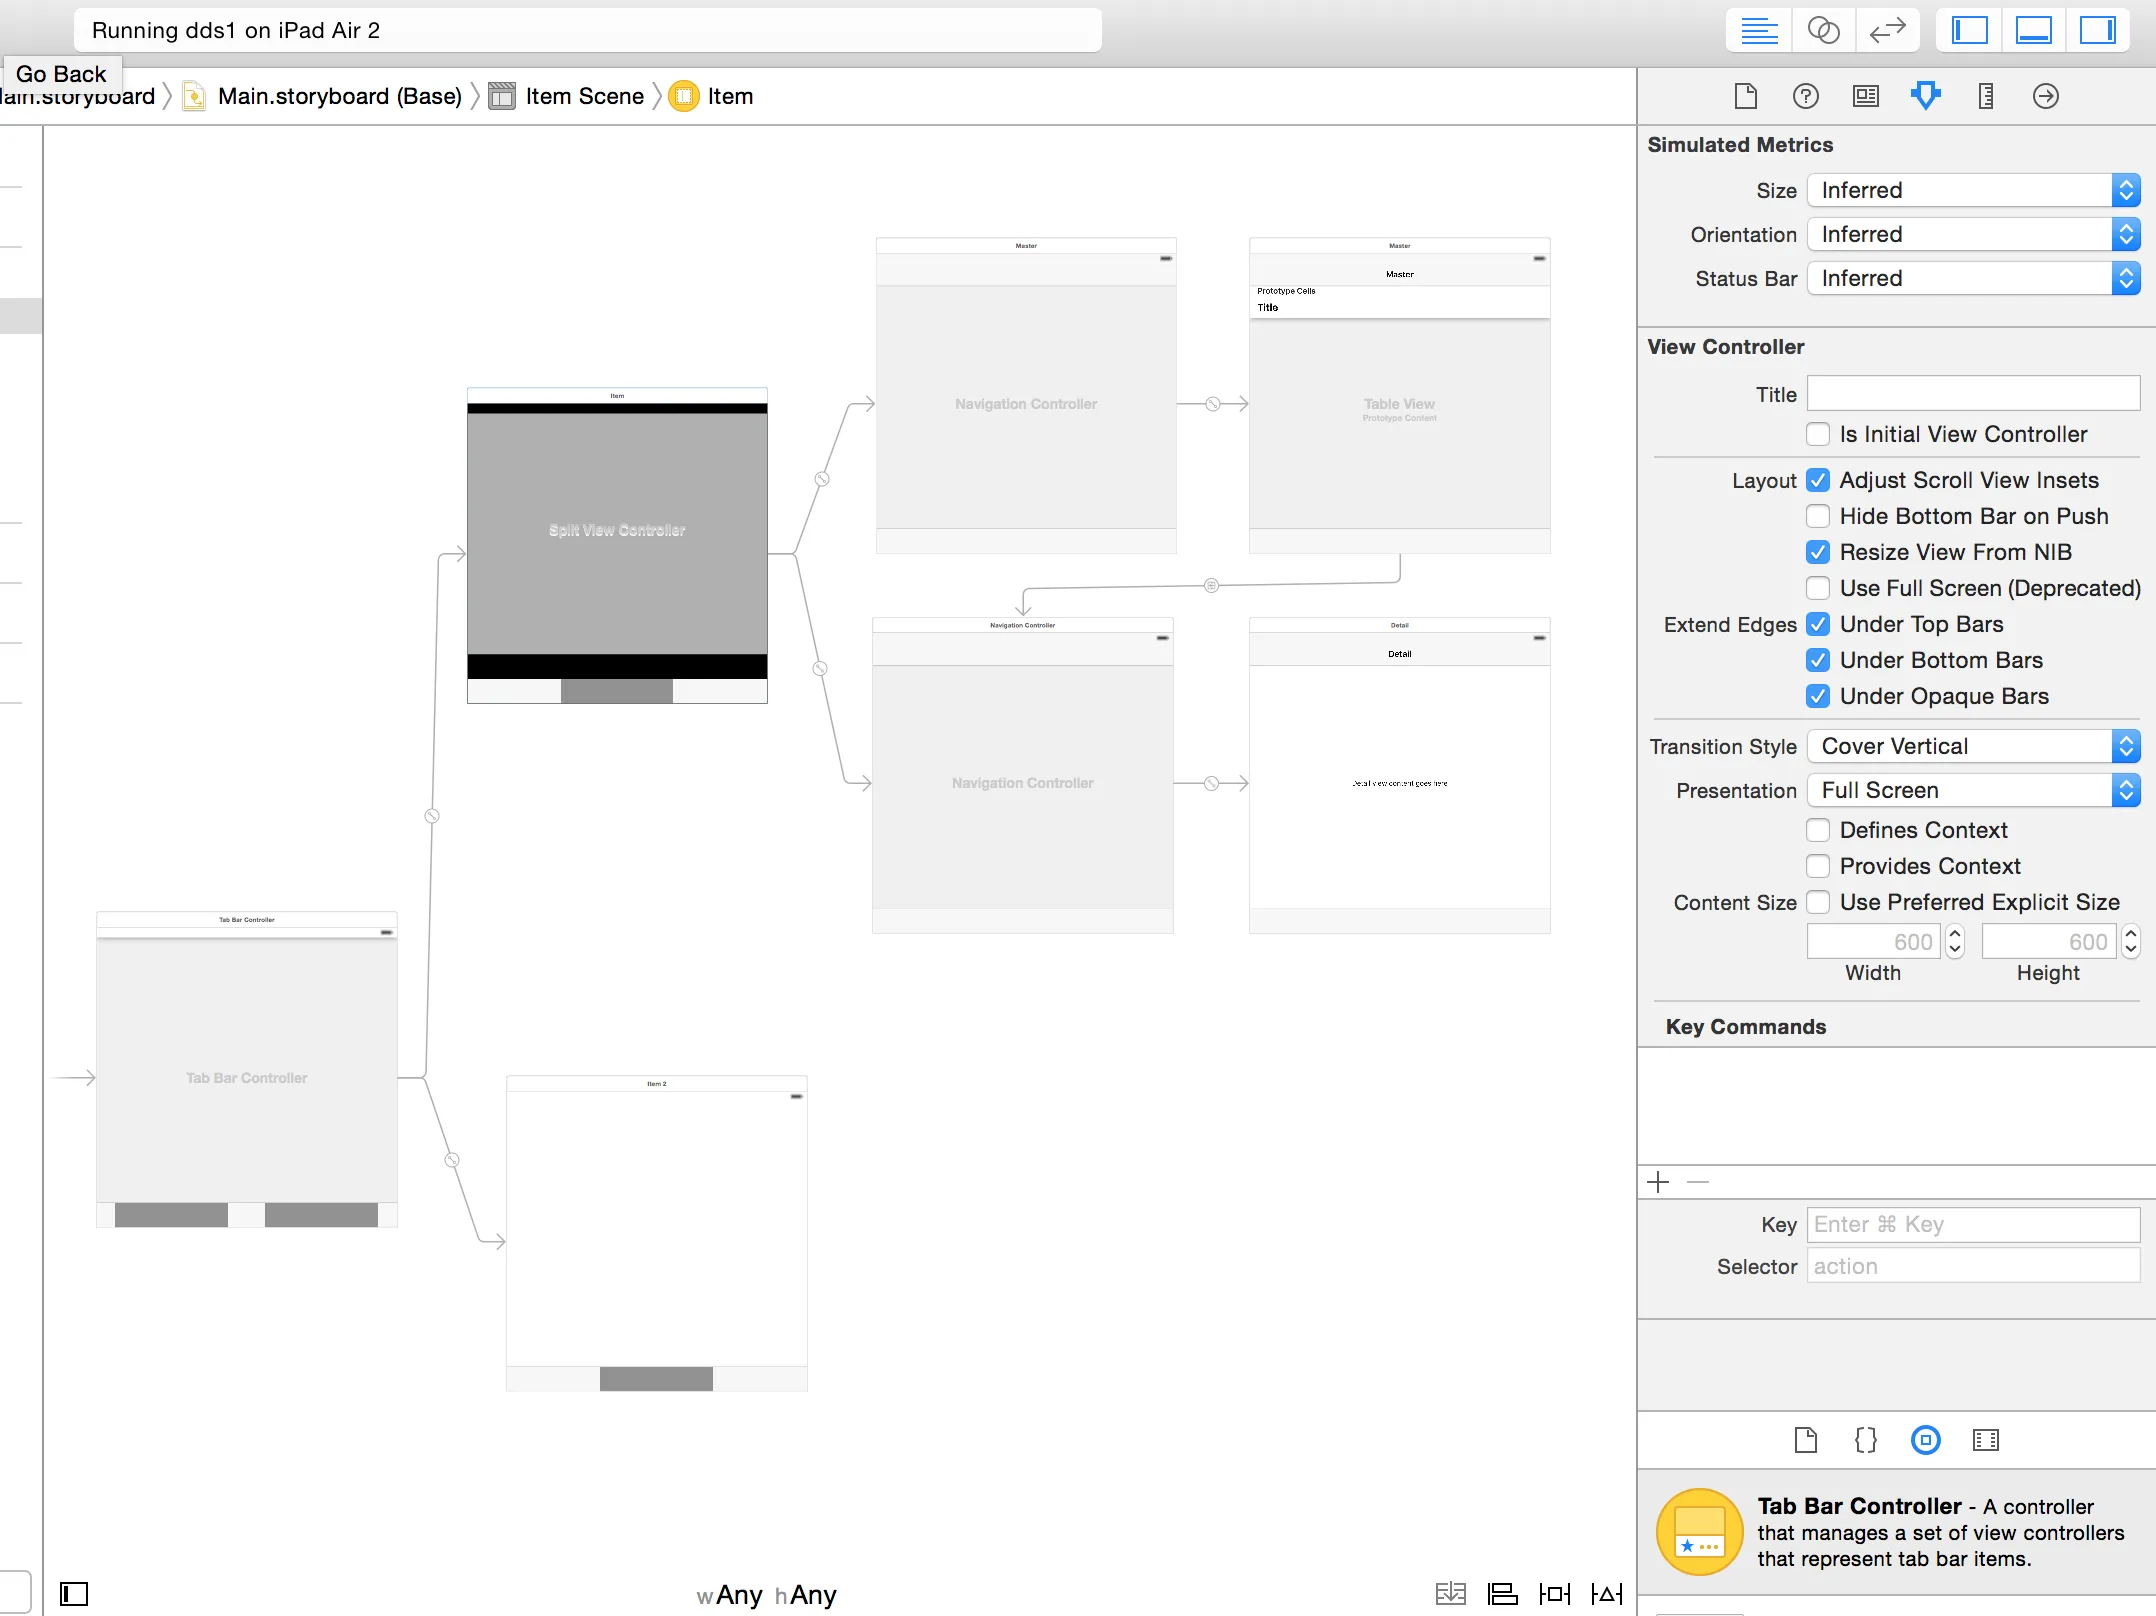Show the Assistant editor

point(1823,30)
